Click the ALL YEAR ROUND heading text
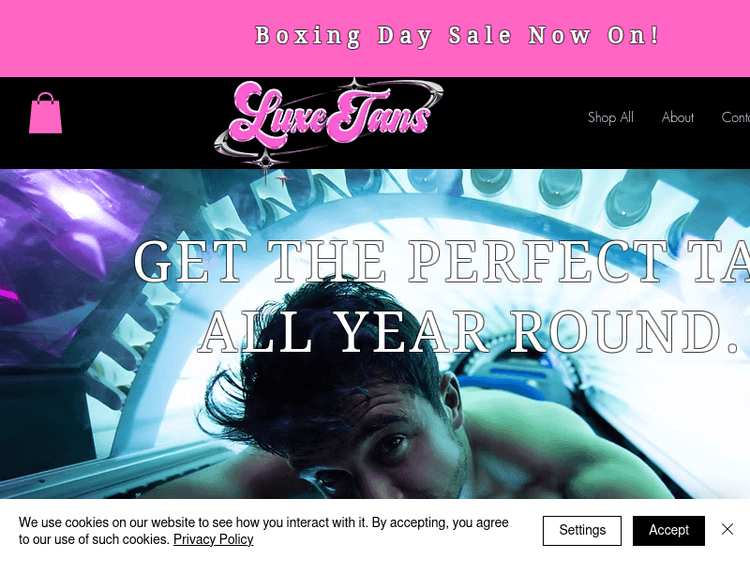 pos(468,331)
